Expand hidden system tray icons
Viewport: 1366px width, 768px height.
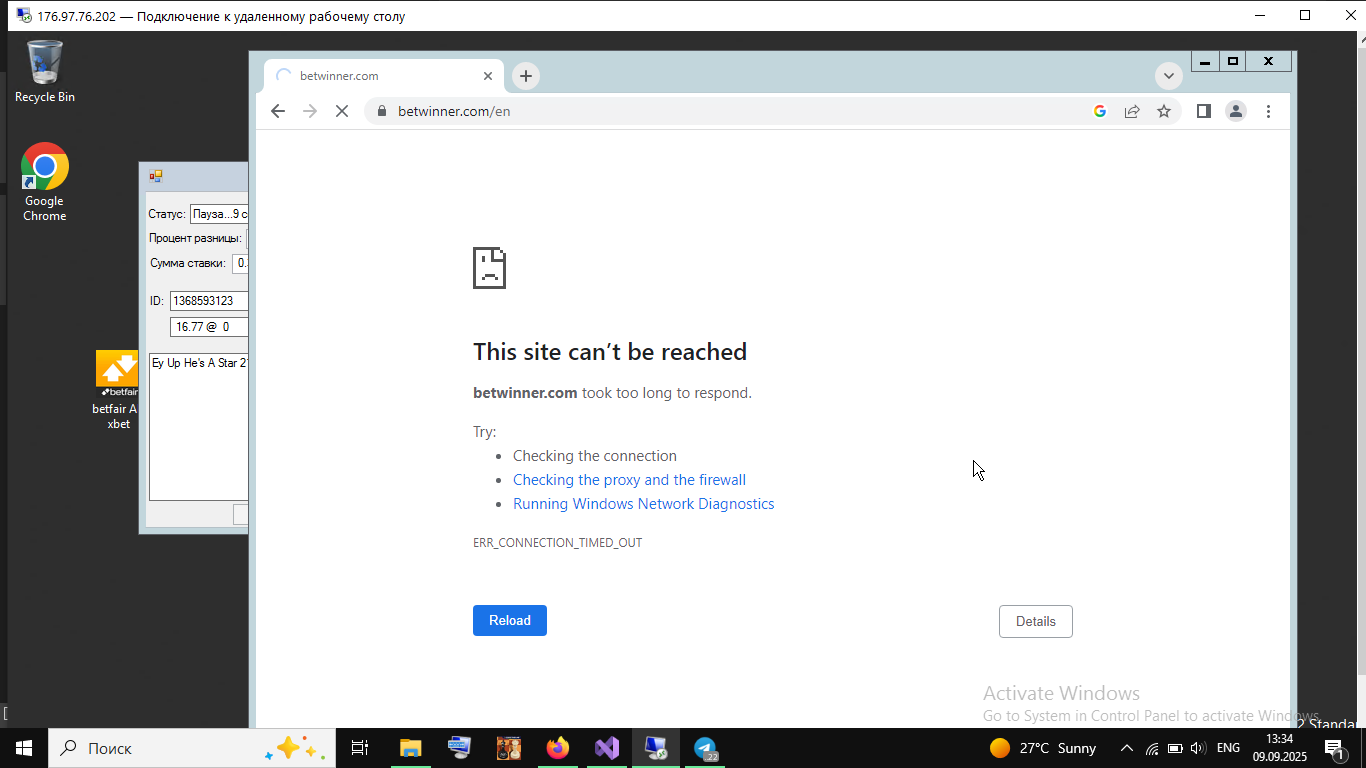tap(1127, 748)
